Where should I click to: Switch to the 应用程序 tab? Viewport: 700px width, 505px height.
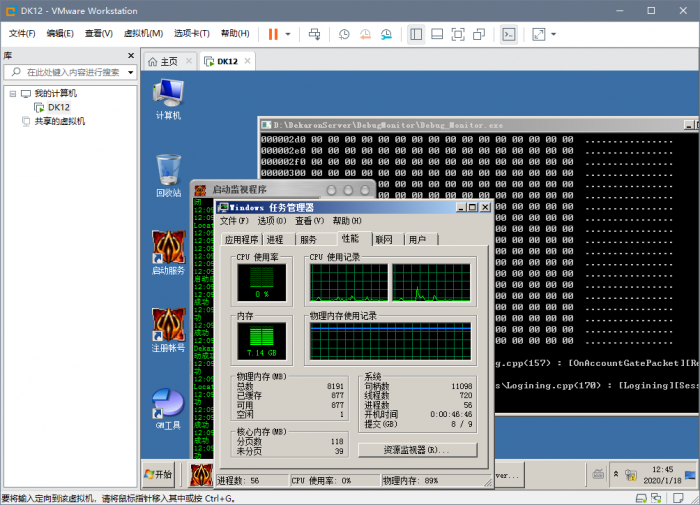(x=242, y=240)
